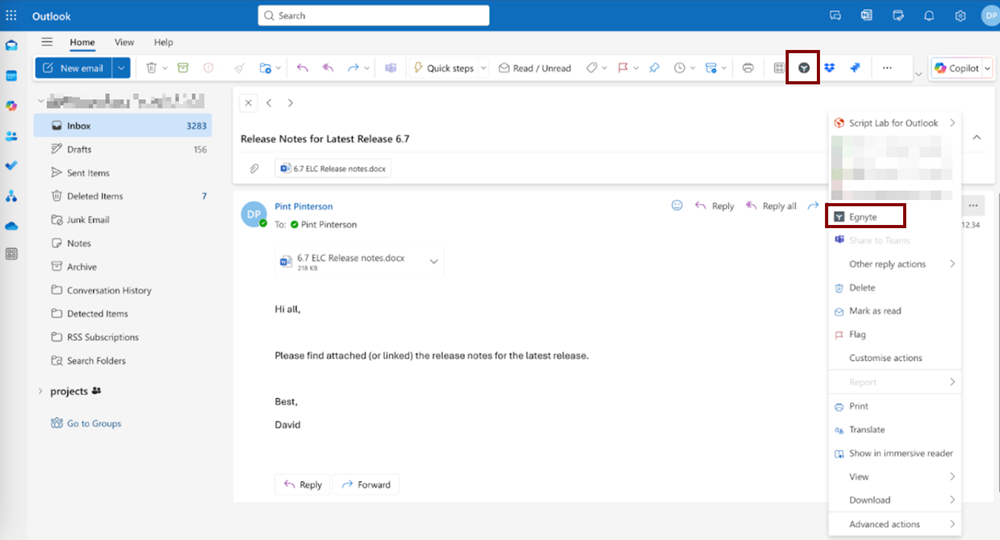Image resolution: width=1000 pixels, height=540 pixels.
Task: Toggle Flag in the context menu
Action: pos(857,335)
